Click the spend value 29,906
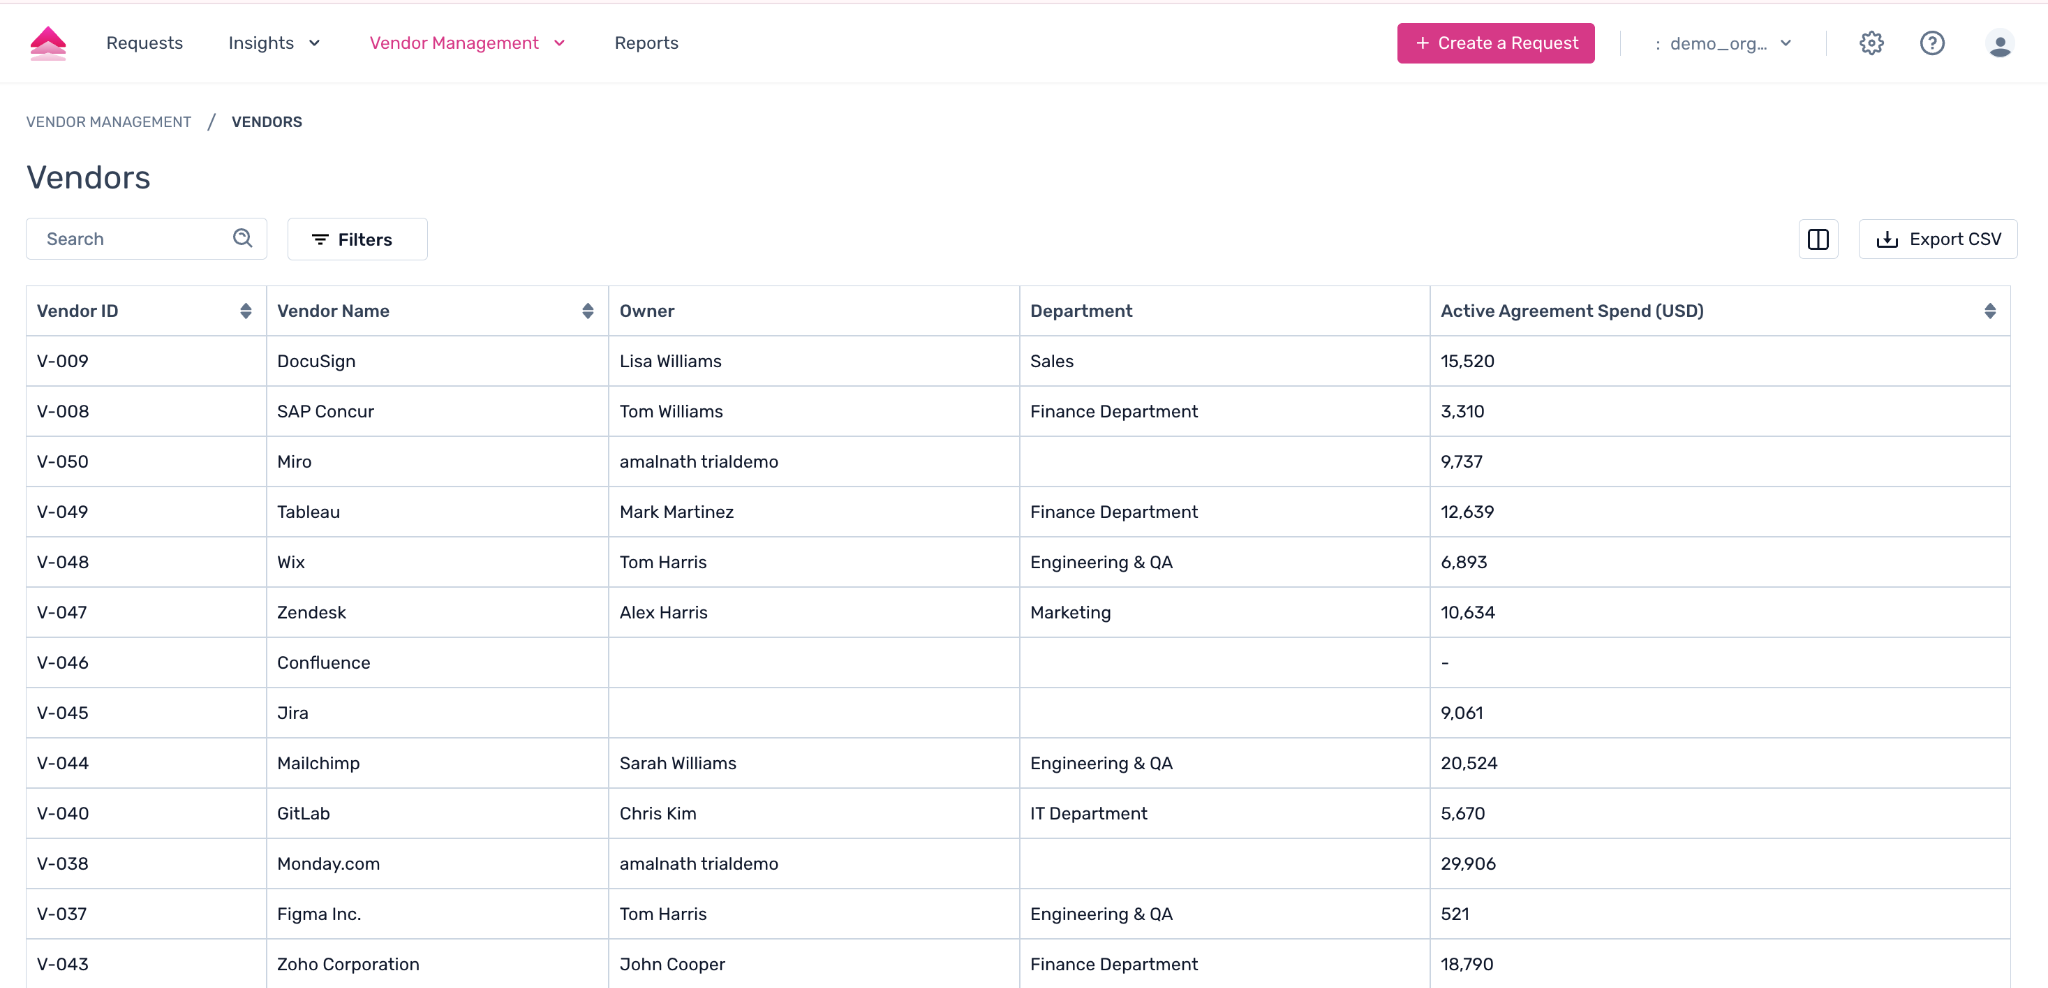 (x=1468, y=863)
